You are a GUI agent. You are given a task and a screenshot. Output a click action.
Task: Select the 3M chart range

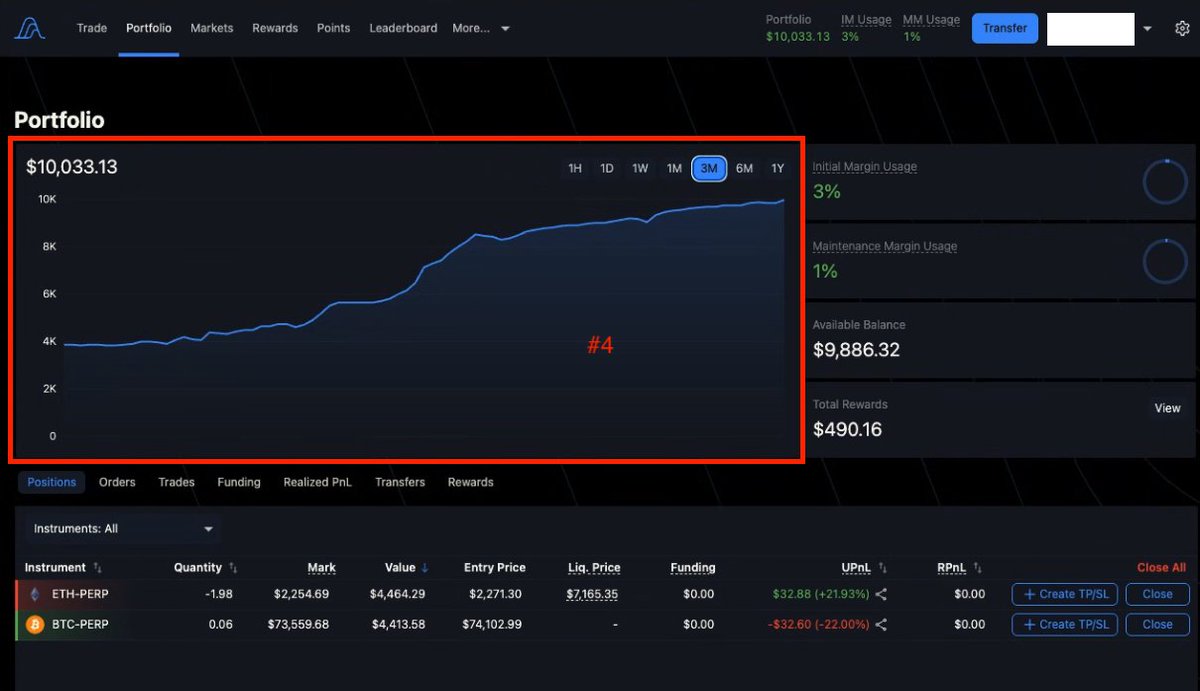(x=709, y=168)
